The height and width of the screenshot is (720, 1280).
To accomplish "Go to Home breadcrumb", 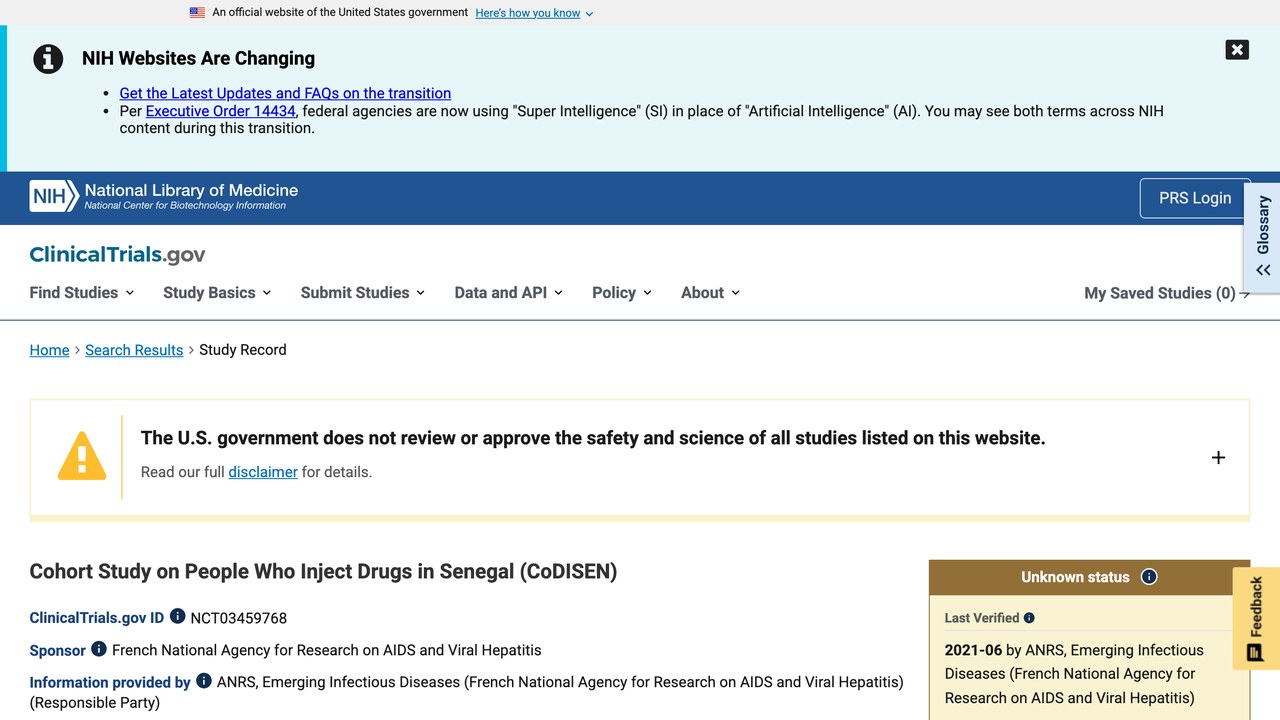I will (50, 350).
